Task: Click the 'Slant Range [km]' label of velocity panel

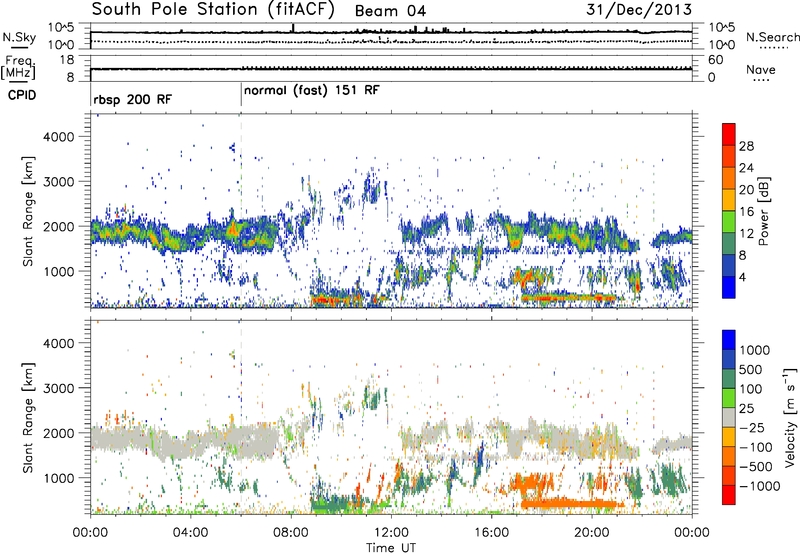Action: coord(28,417)
